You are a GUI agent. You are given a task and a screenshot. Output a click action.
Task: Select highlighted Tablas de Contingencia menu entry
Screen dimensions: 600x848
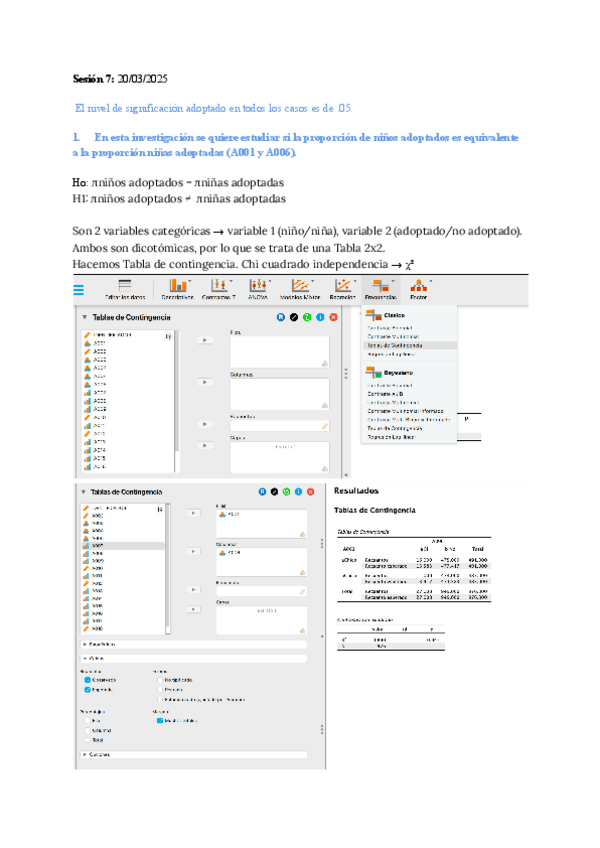pyautogui.click(x=409, y=345)
